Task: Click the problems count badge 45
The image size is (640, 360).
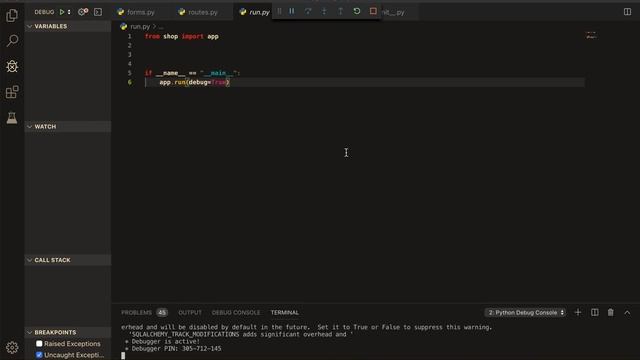Action: click(162, 313)
